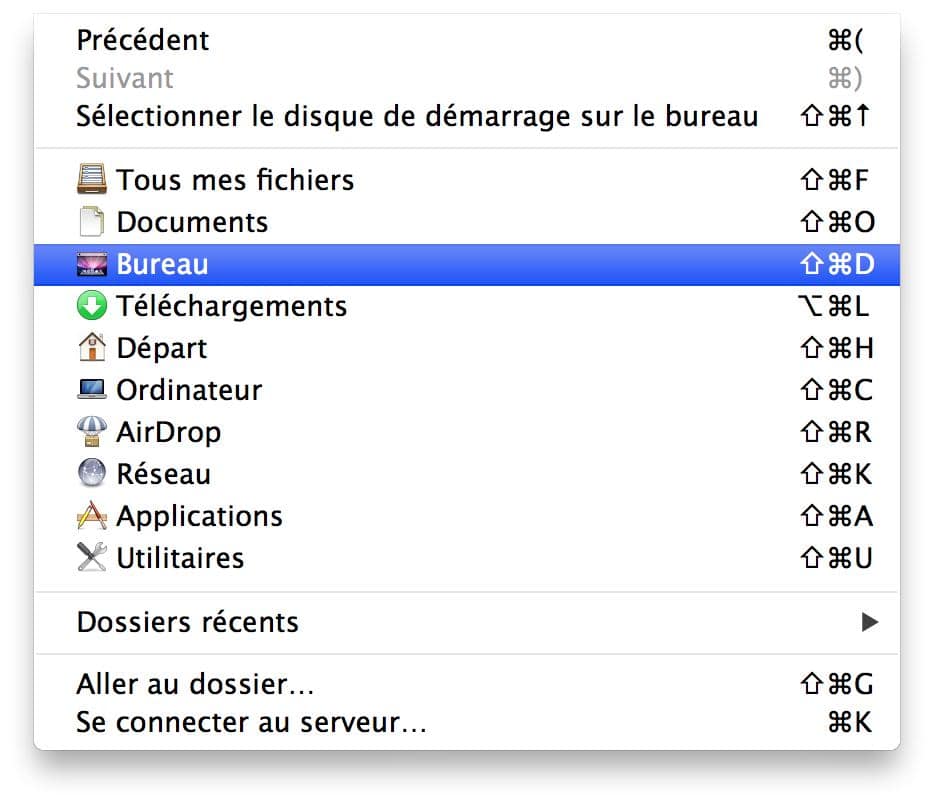Click the Utilitaires tools icon
934x804 pixels.
pyautogui.click(x=92, y=557)
